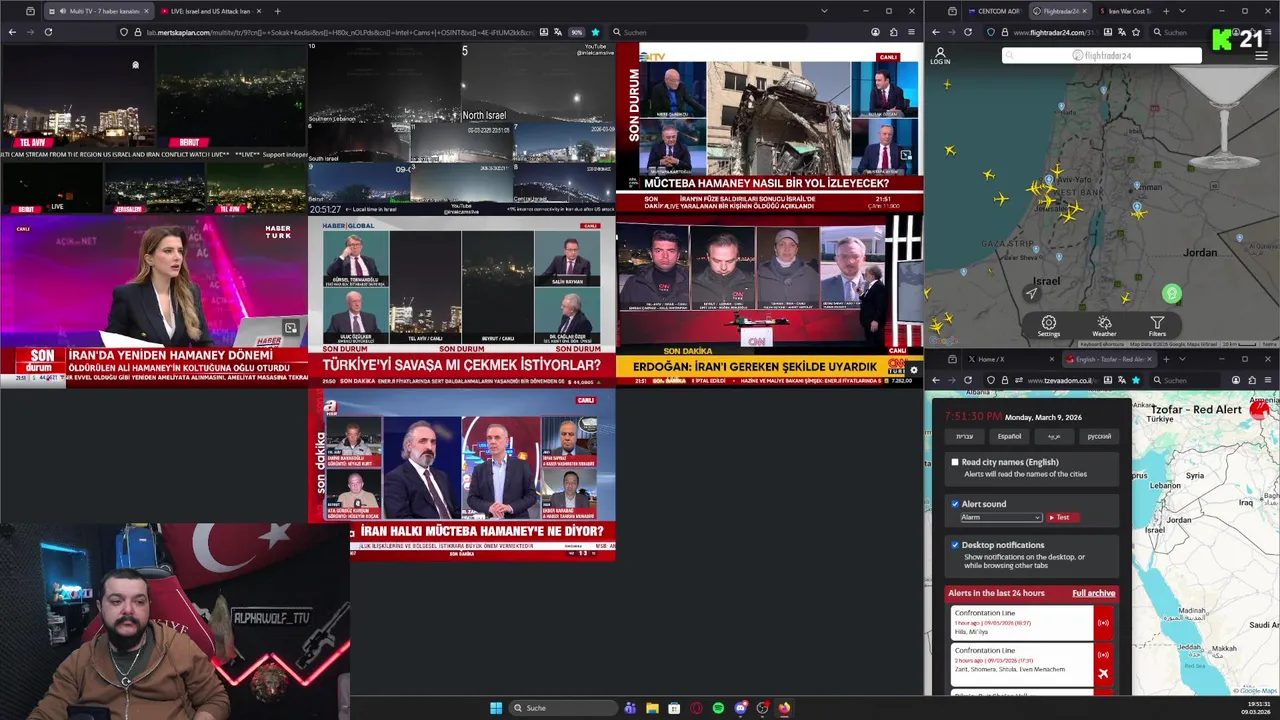Image resolution: width=1280 pixels, height=720 pixels.
Task: Toggle the Desktop notifications checkbox
Action: tap(955, 545)
